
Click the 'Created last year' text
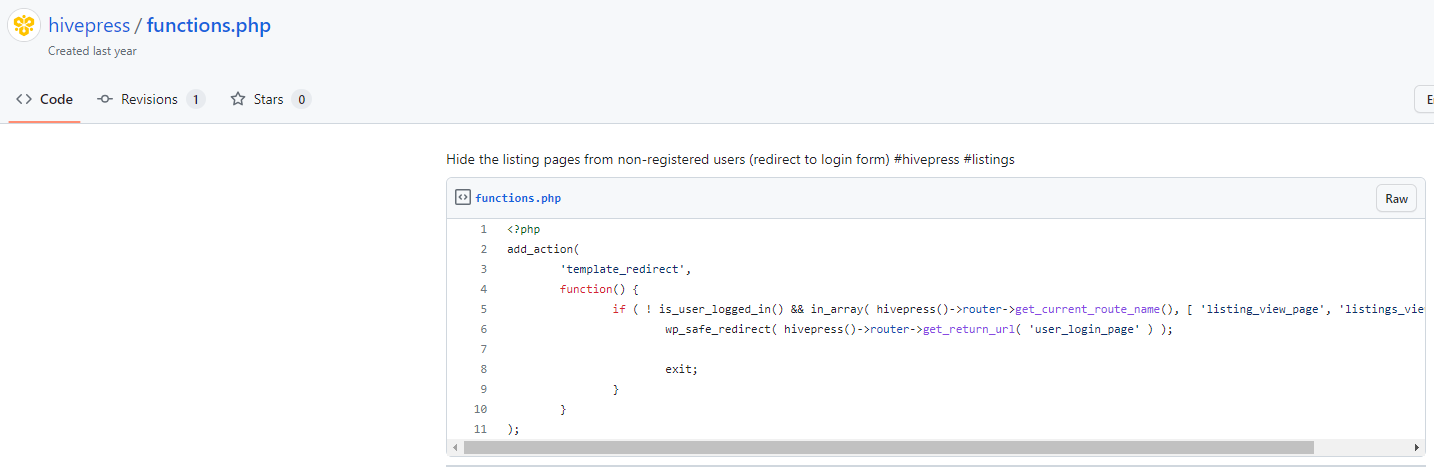pos(92,51)
